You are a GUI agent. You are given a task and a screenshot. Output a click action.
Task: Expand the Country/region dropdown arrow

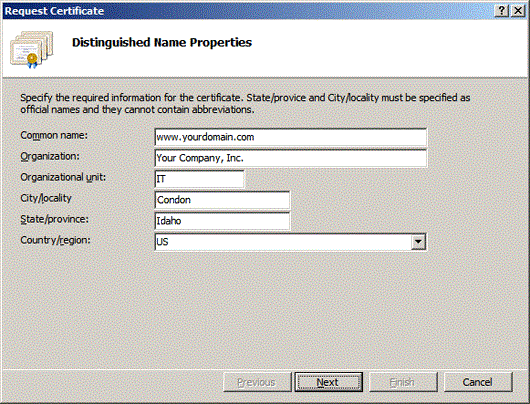(418, 242)
